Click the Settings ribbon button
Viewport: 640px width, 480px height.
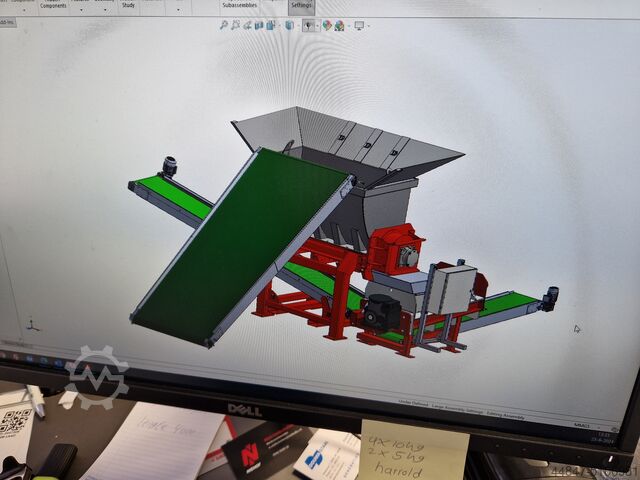tap(301, 5)
